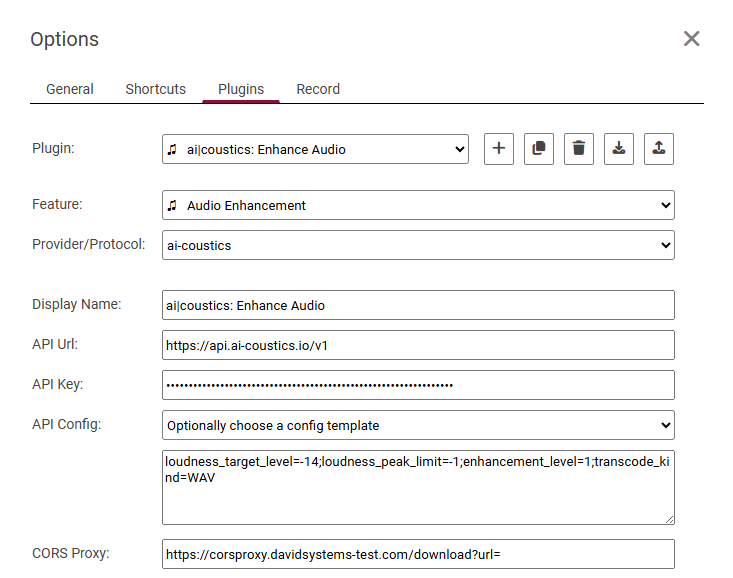This screenshot has width=733, height=578.
Task: Switch to the Record tab
Action: 318,89
